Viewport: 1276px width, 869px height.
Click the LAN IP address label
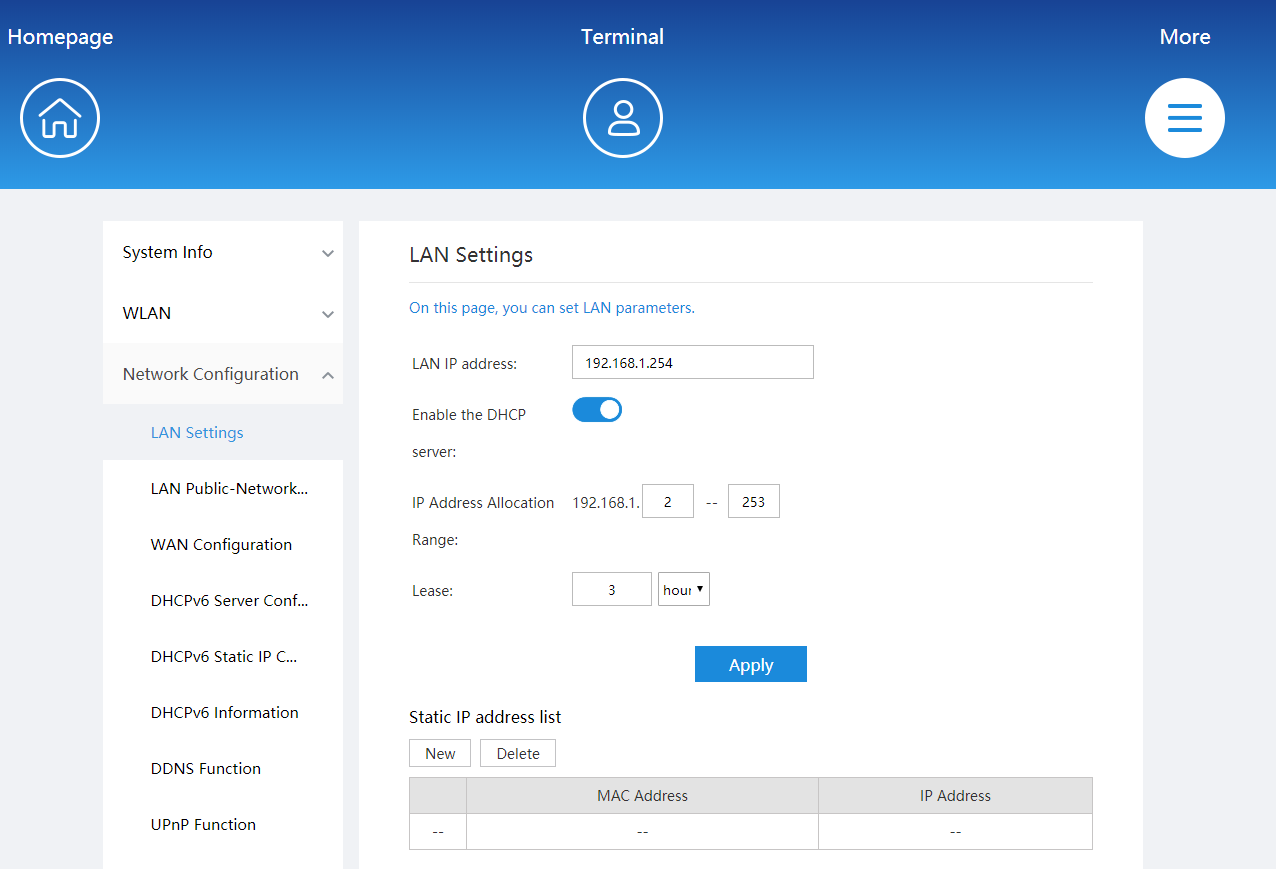[464, 364]
